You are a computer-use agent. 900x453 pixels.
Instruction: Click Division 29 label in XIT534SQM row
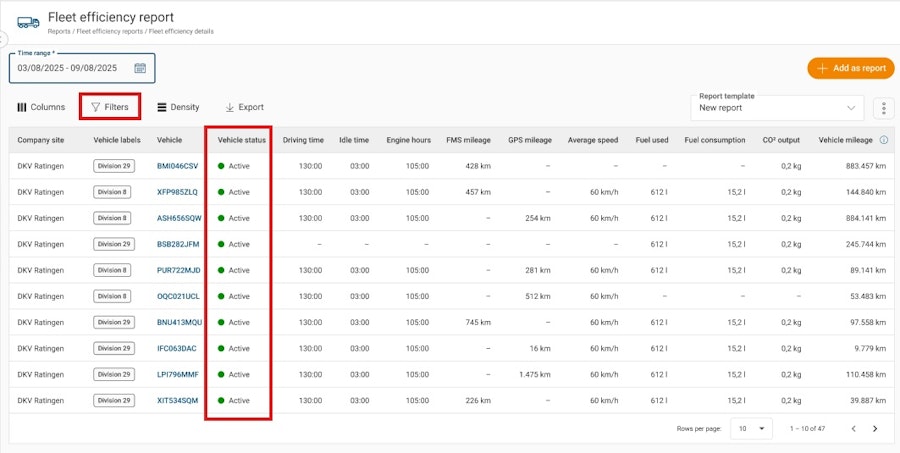tap(114, 400)
